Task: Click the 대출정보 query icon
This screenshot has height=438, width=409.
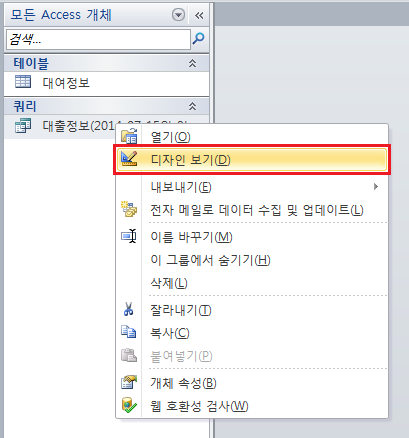Action: (23, 125)
